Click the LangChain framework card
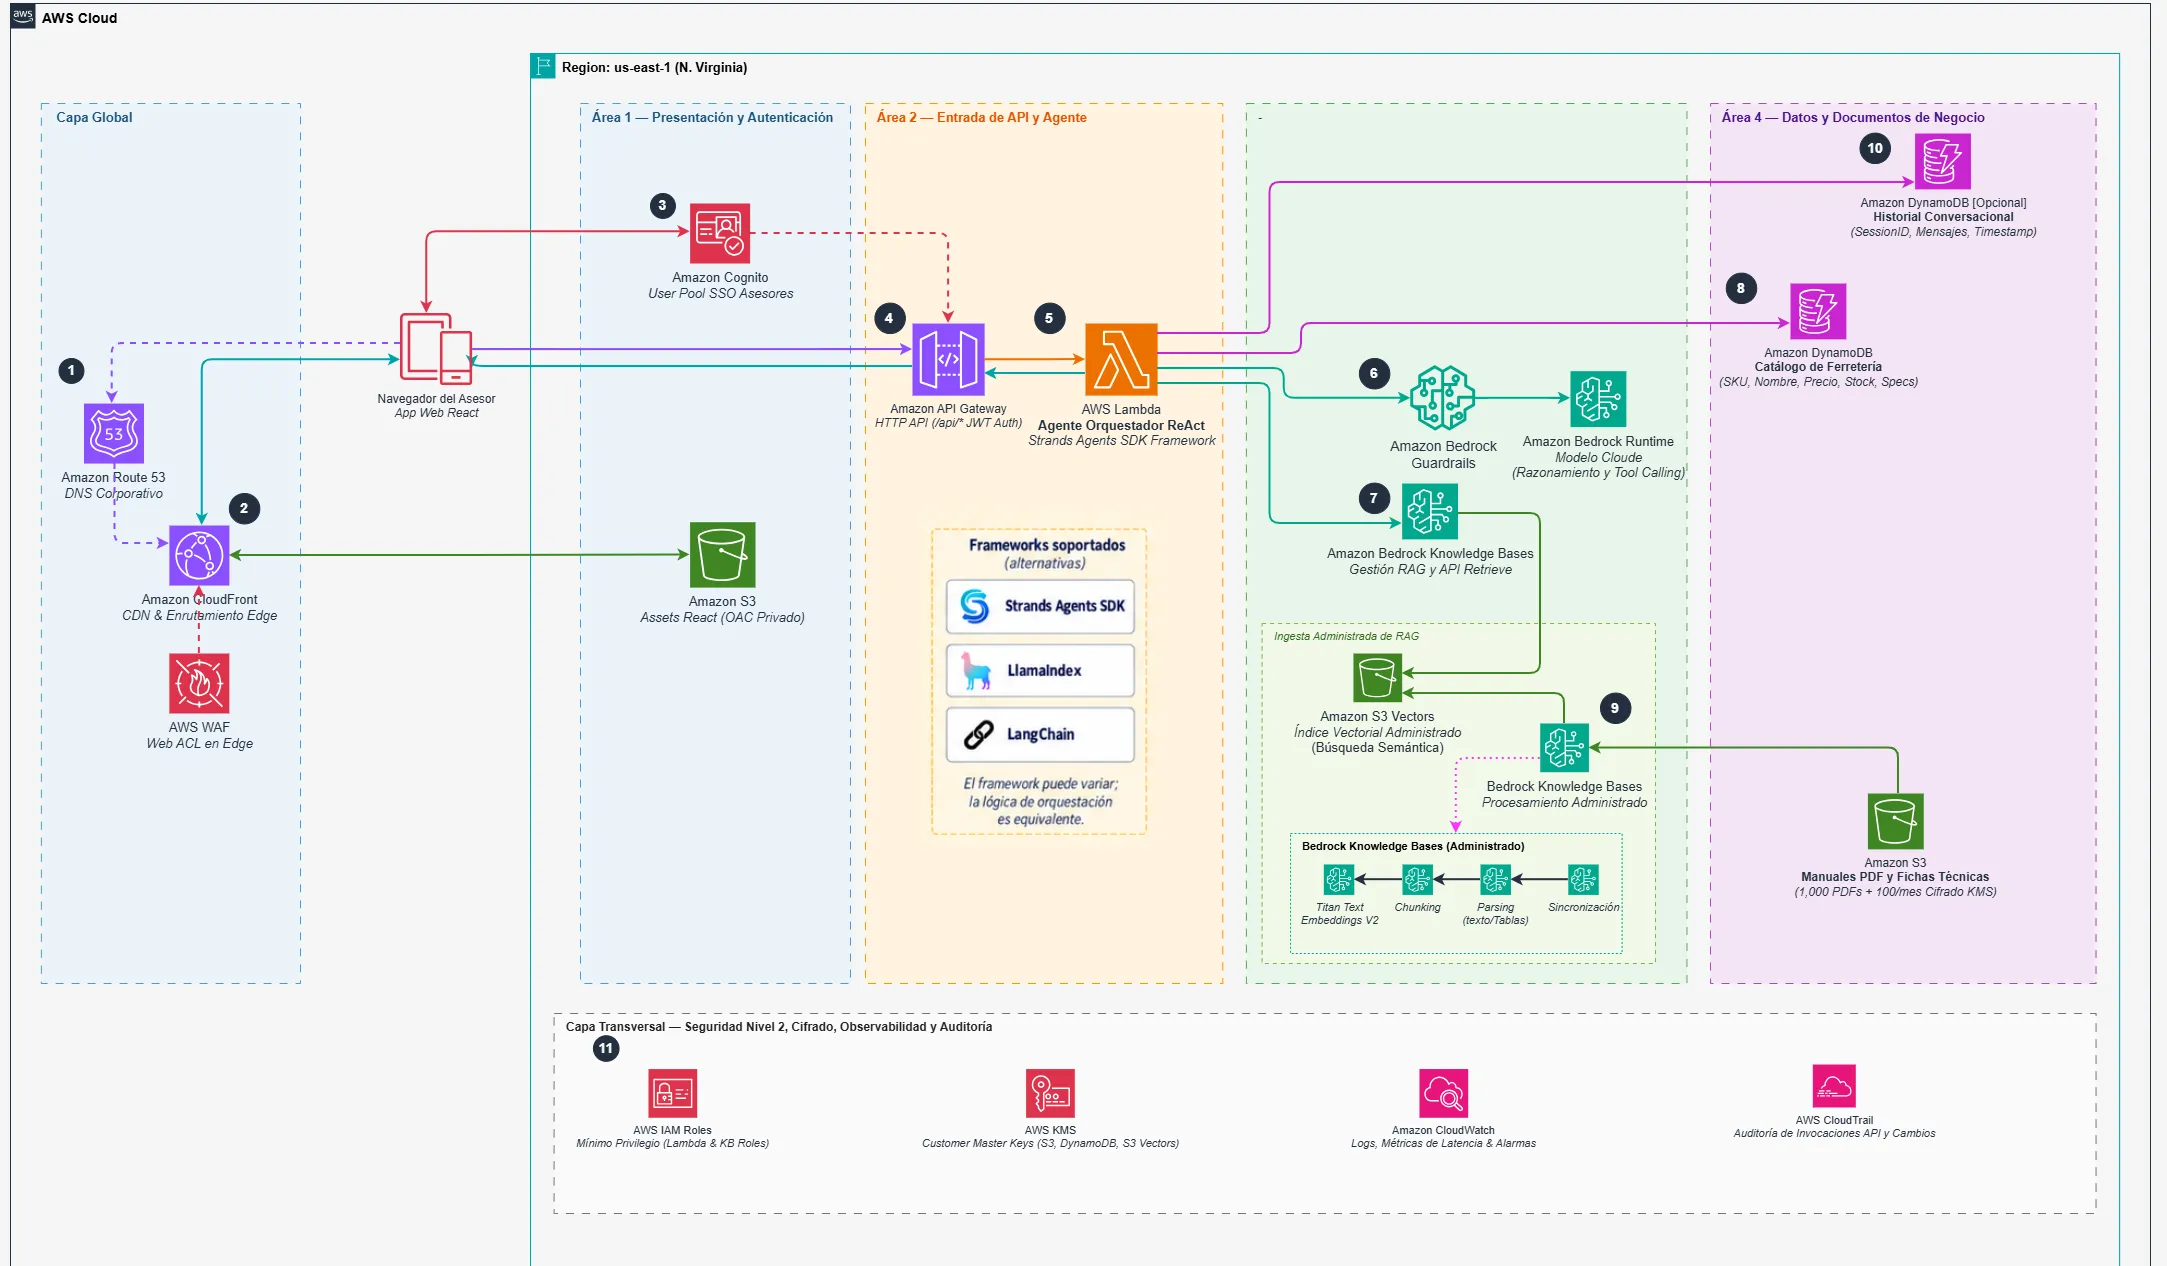This screenshot has width=2167, height=1266. 1040,734
